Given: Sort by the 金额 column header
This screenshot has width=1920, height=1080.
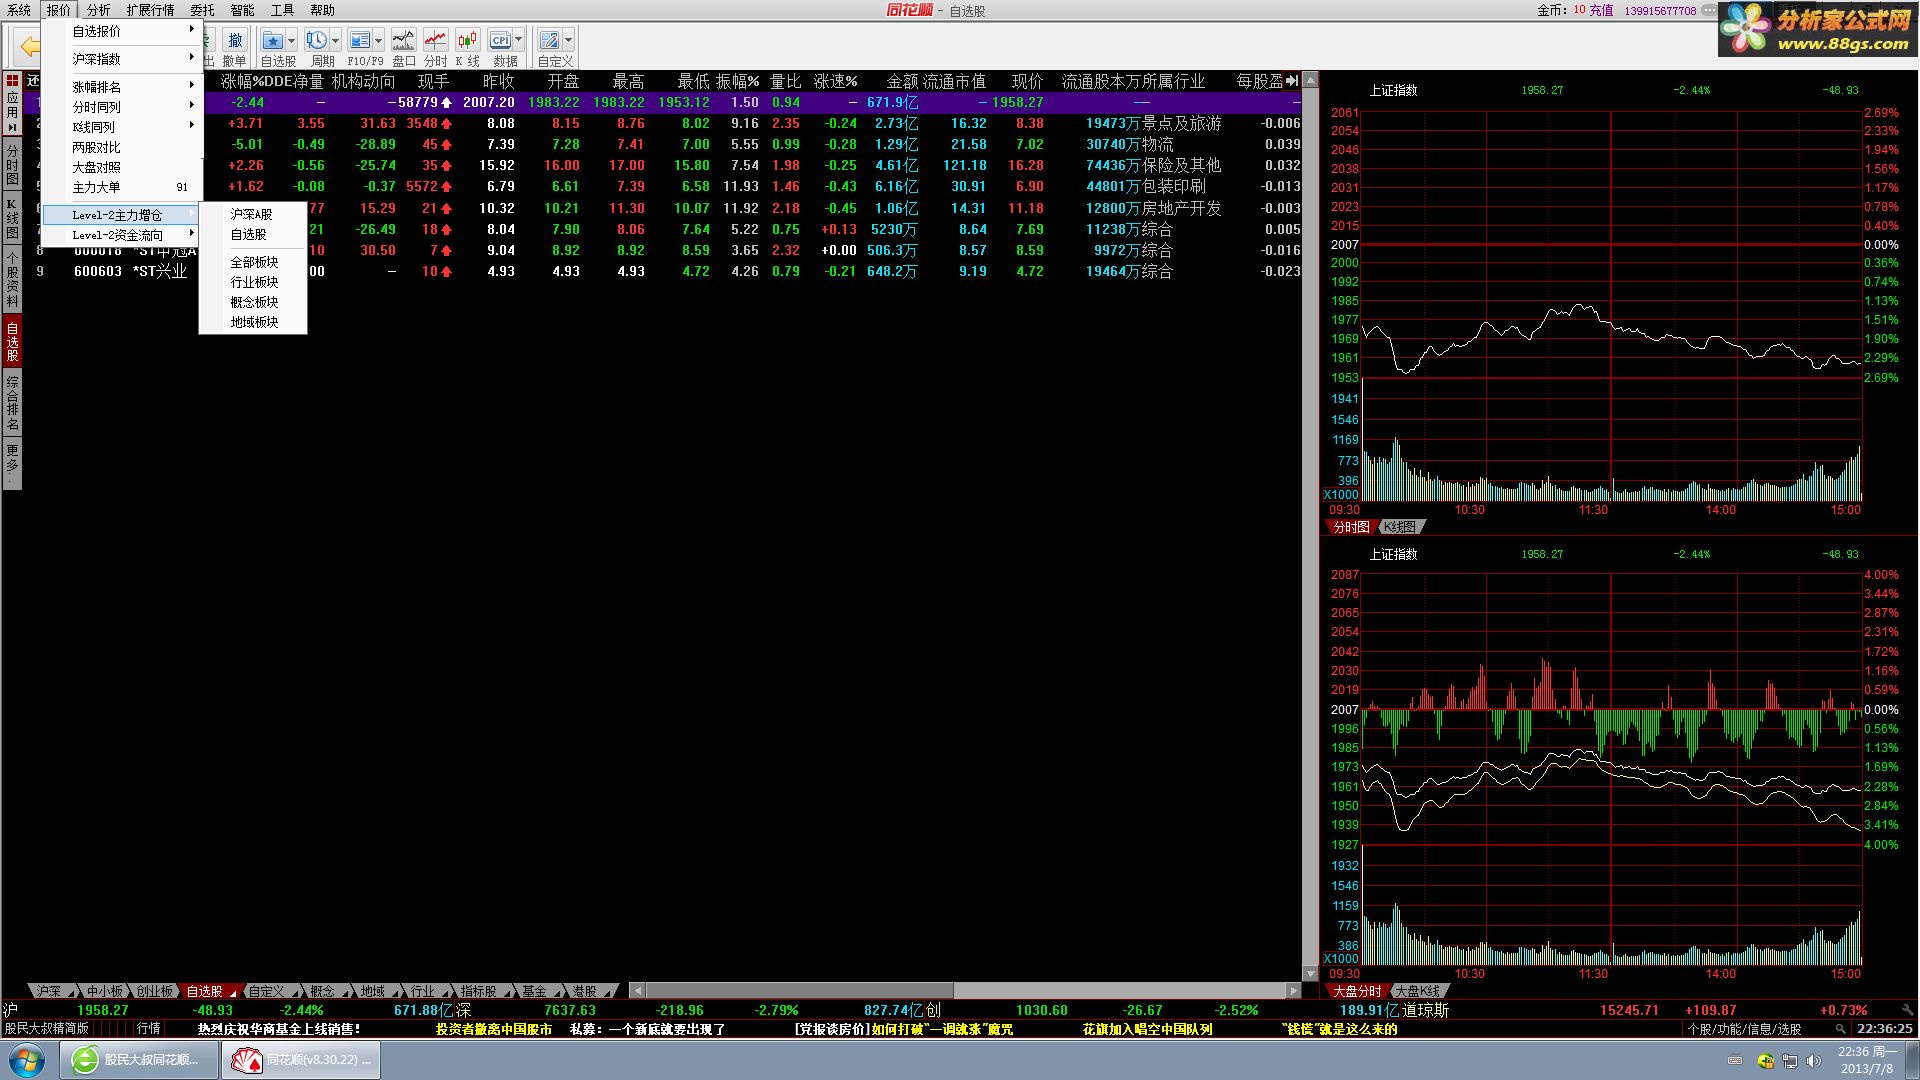Looking at the screenshot, I should pyautogui.click(x=901, y=81).
